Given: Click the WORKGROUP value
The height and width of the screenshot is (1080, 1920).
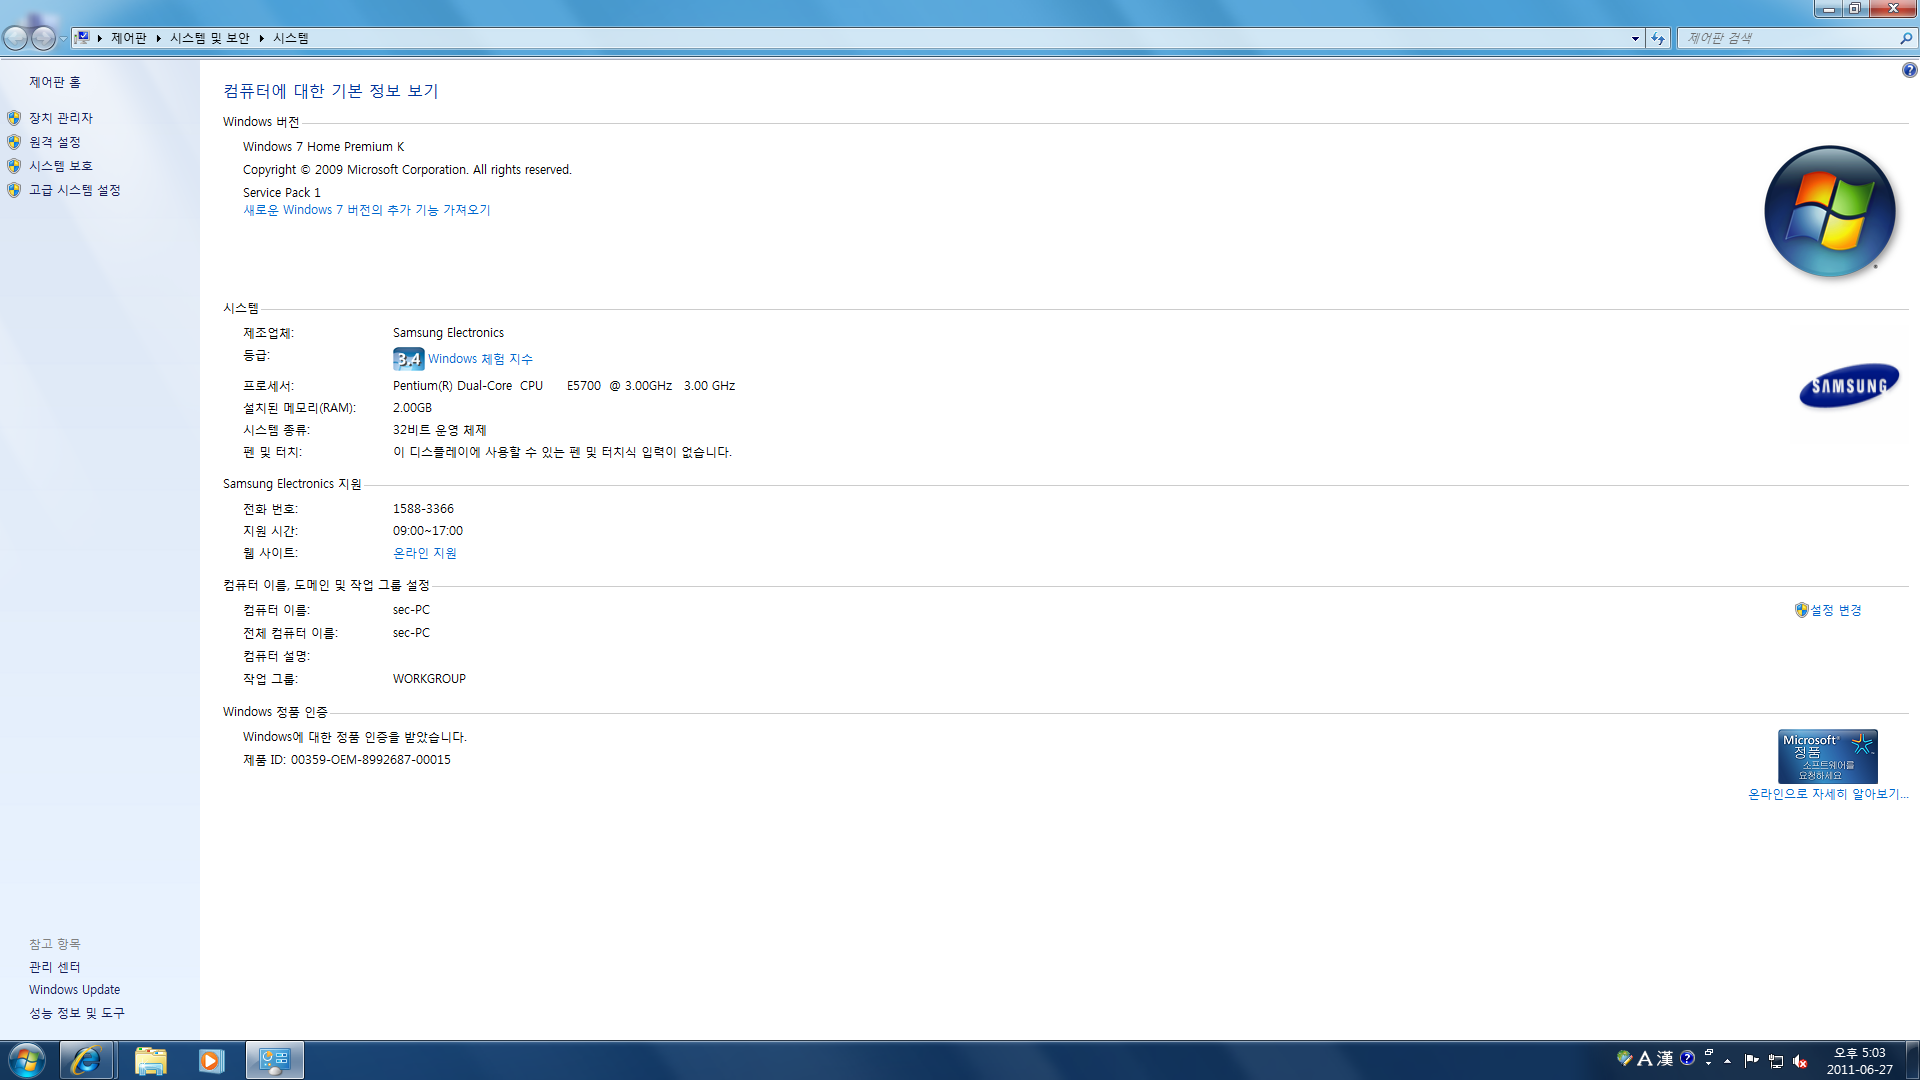Looking at the screenshot, I should click(429, 679).
